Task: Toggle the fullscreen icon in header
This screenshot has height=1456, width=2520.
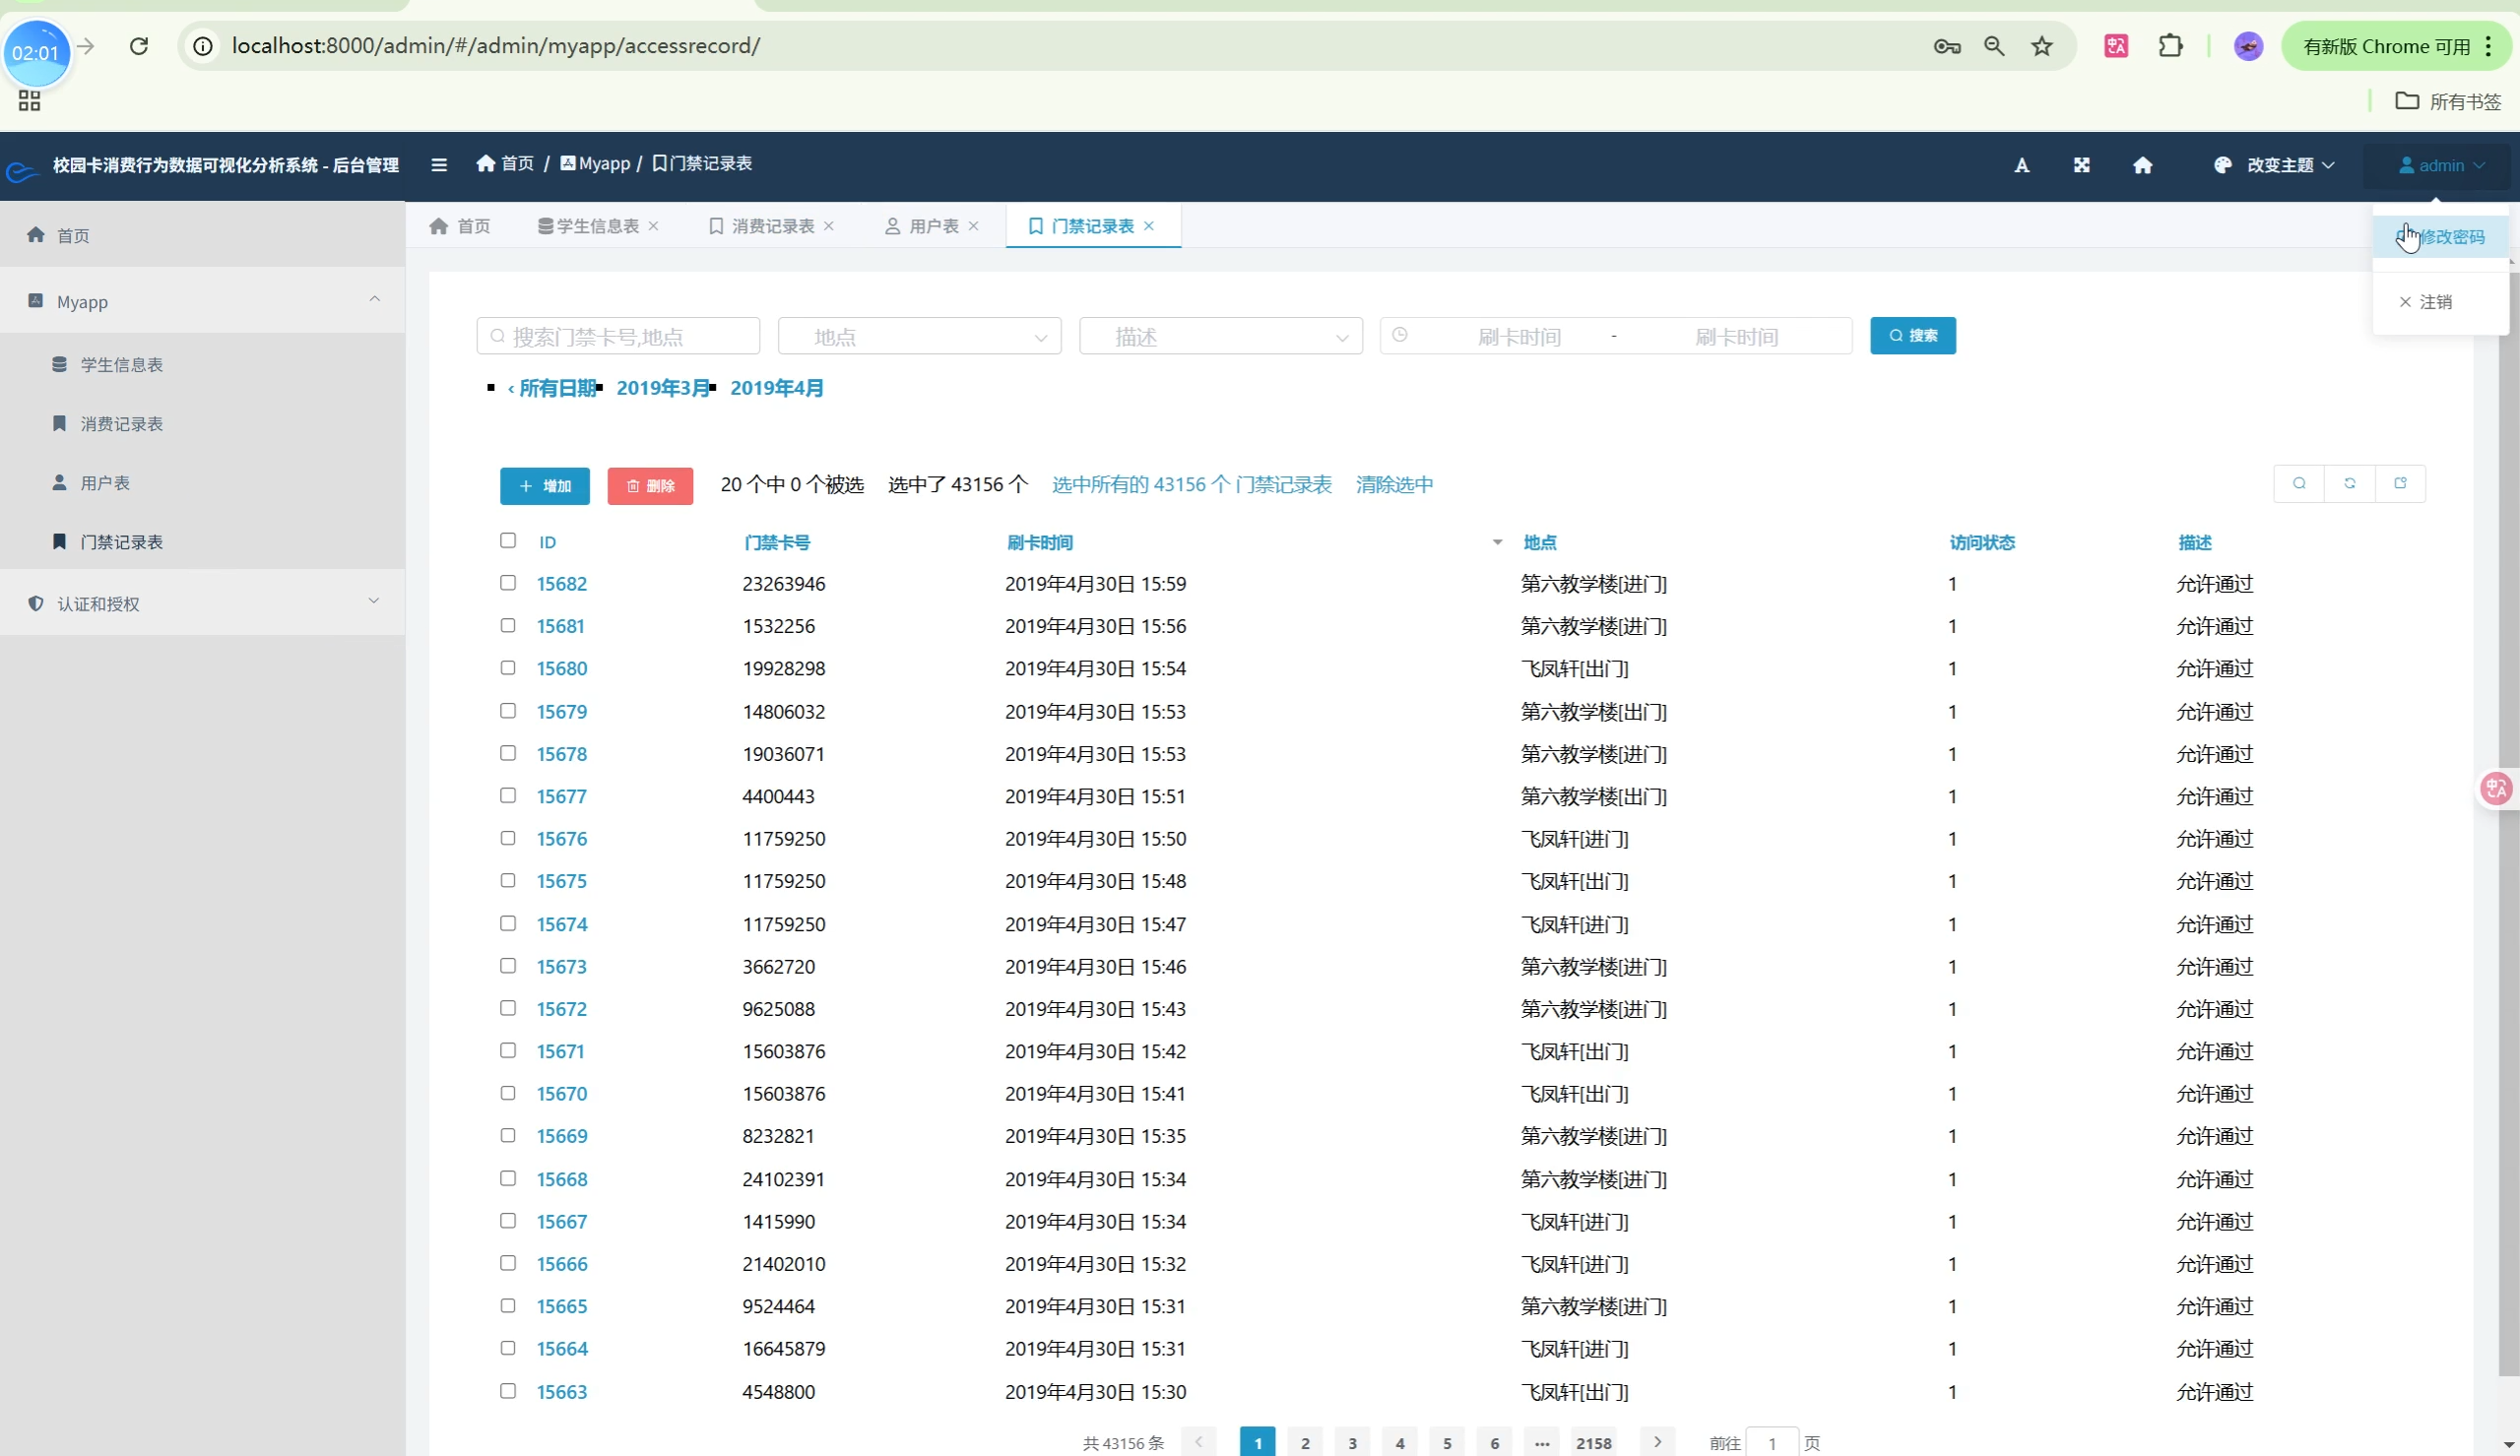Action: pos(2081,165)
